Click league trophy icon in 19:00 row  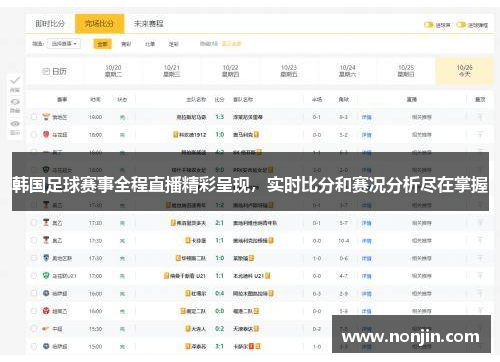(x=46, y=117)
